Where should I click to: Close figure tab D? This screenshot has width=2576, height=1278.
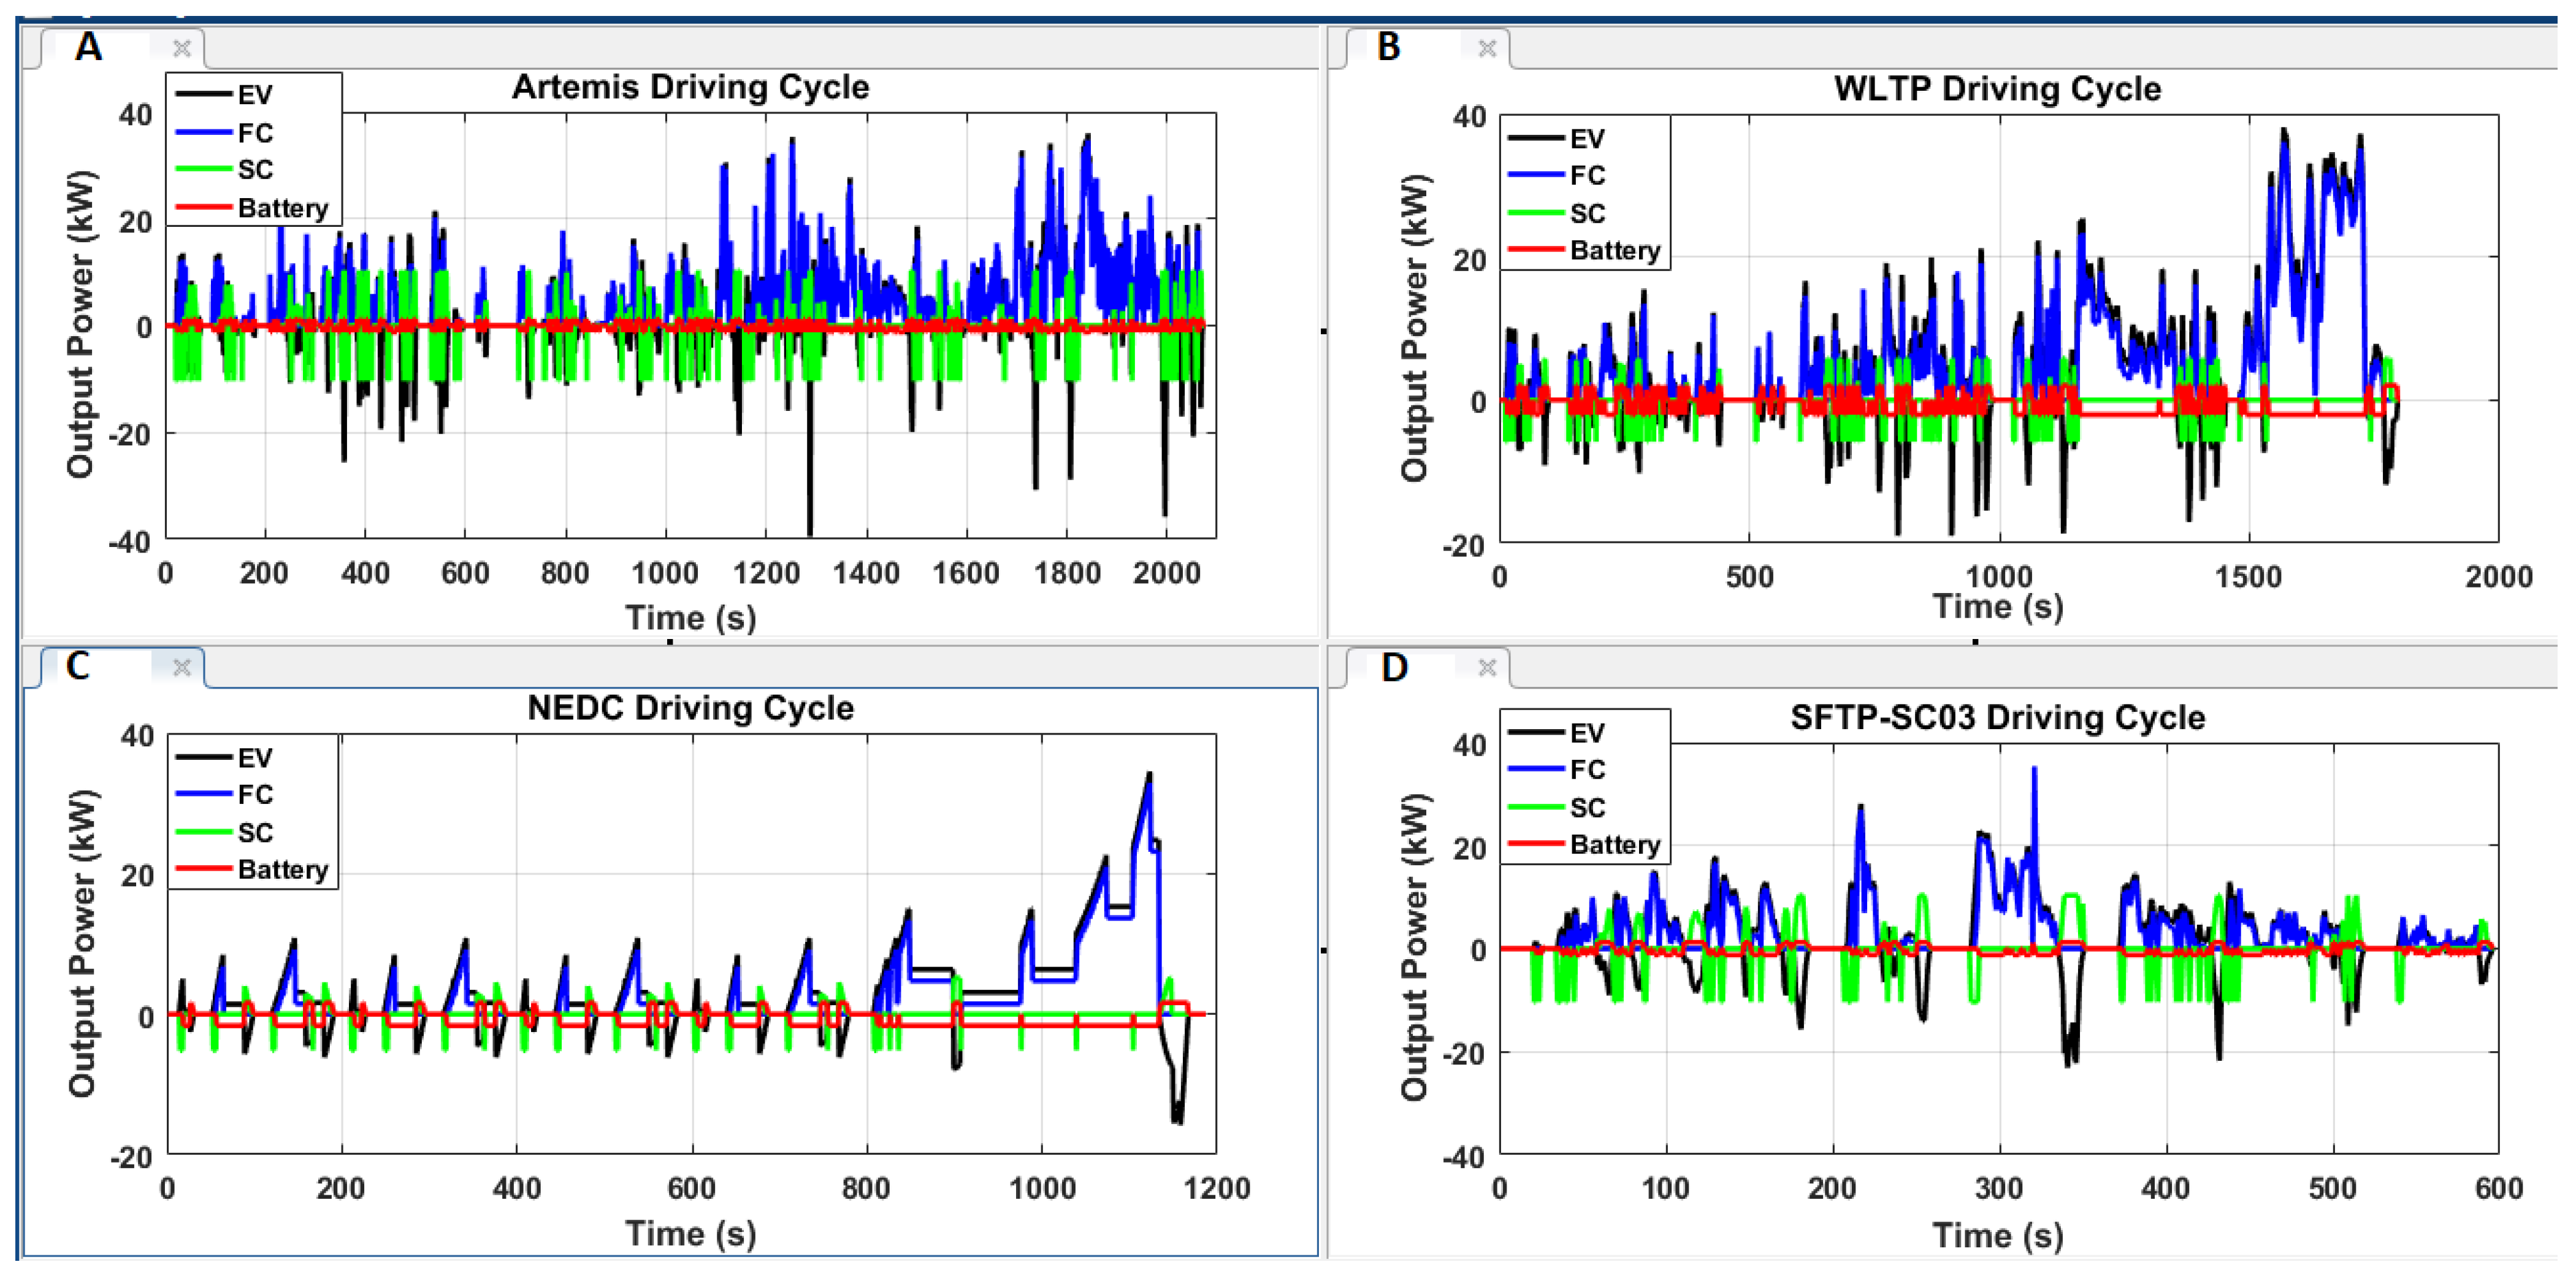[x=1487, y=667]
